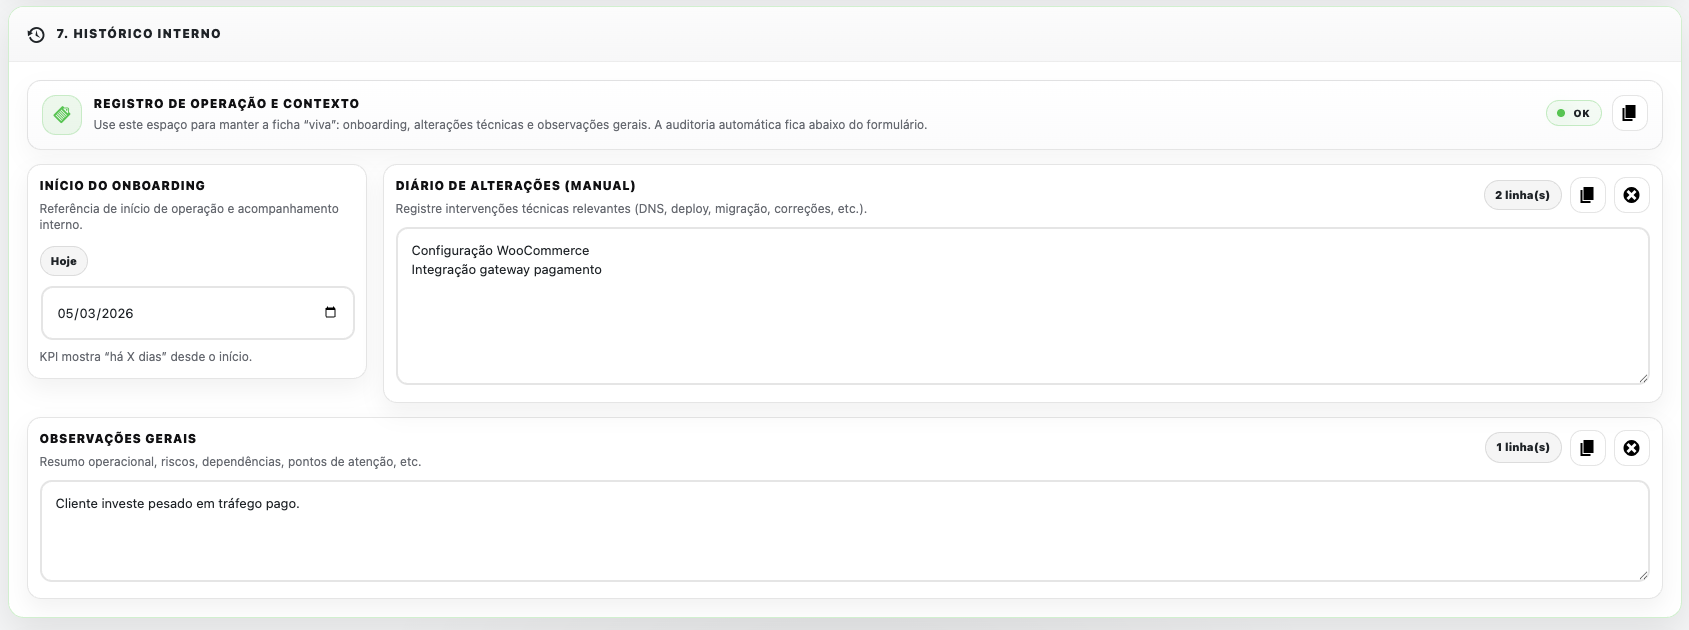1689x630 pixels.
Task: Click the green tag icon beside Registro de Operação
Action: point(62,115)
